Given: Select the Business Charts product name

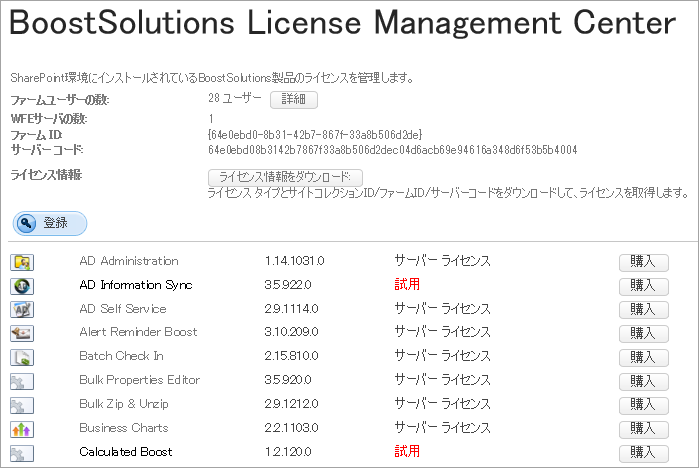Looking at the screenshot, I should (124, 428).
